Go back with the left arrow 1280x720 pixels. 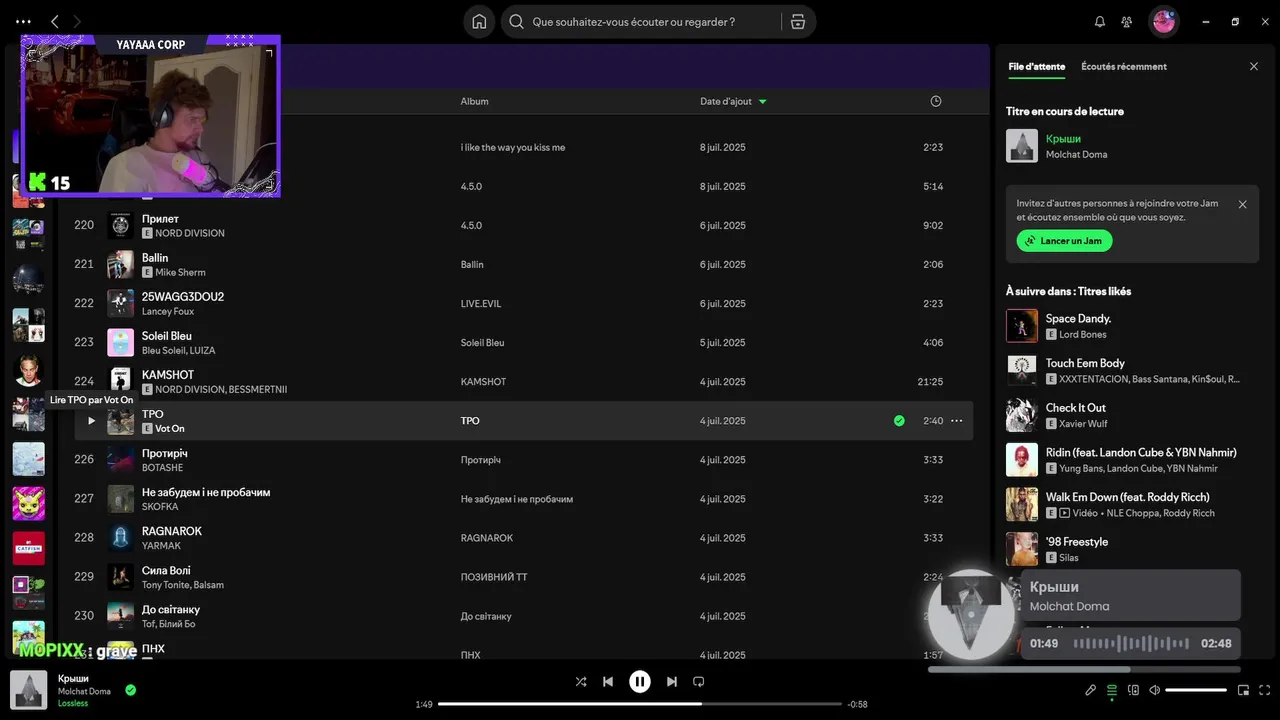(x=55, y=21)
